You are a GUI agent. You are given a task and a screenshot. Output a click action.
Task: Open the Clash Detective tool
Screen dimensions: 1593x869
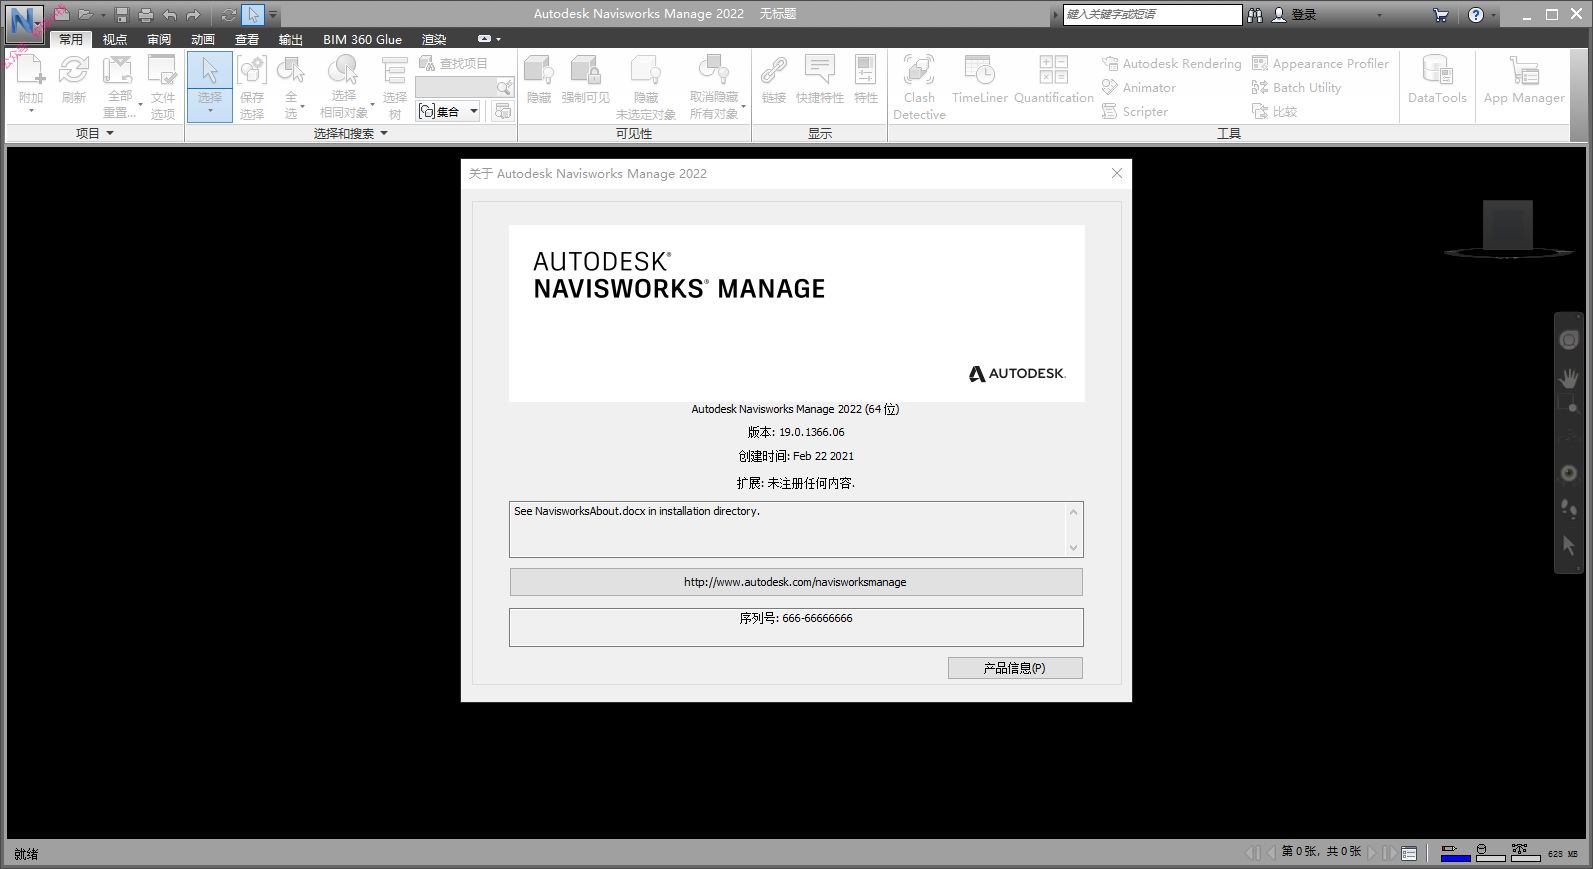click(919, 86)
